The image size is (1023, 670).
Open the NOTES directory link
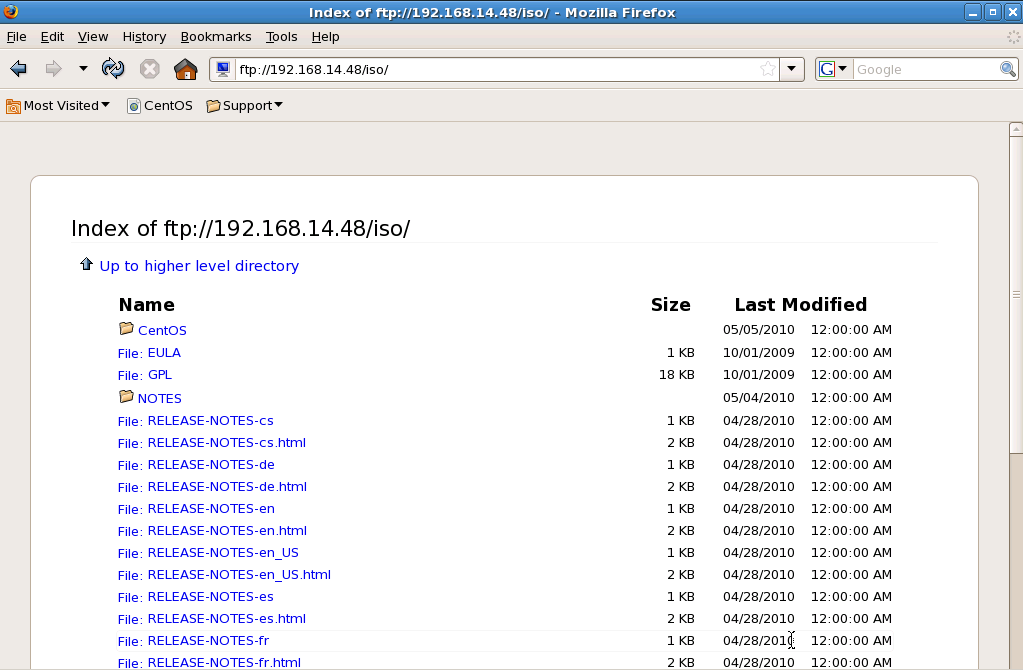tap(159, 398)
